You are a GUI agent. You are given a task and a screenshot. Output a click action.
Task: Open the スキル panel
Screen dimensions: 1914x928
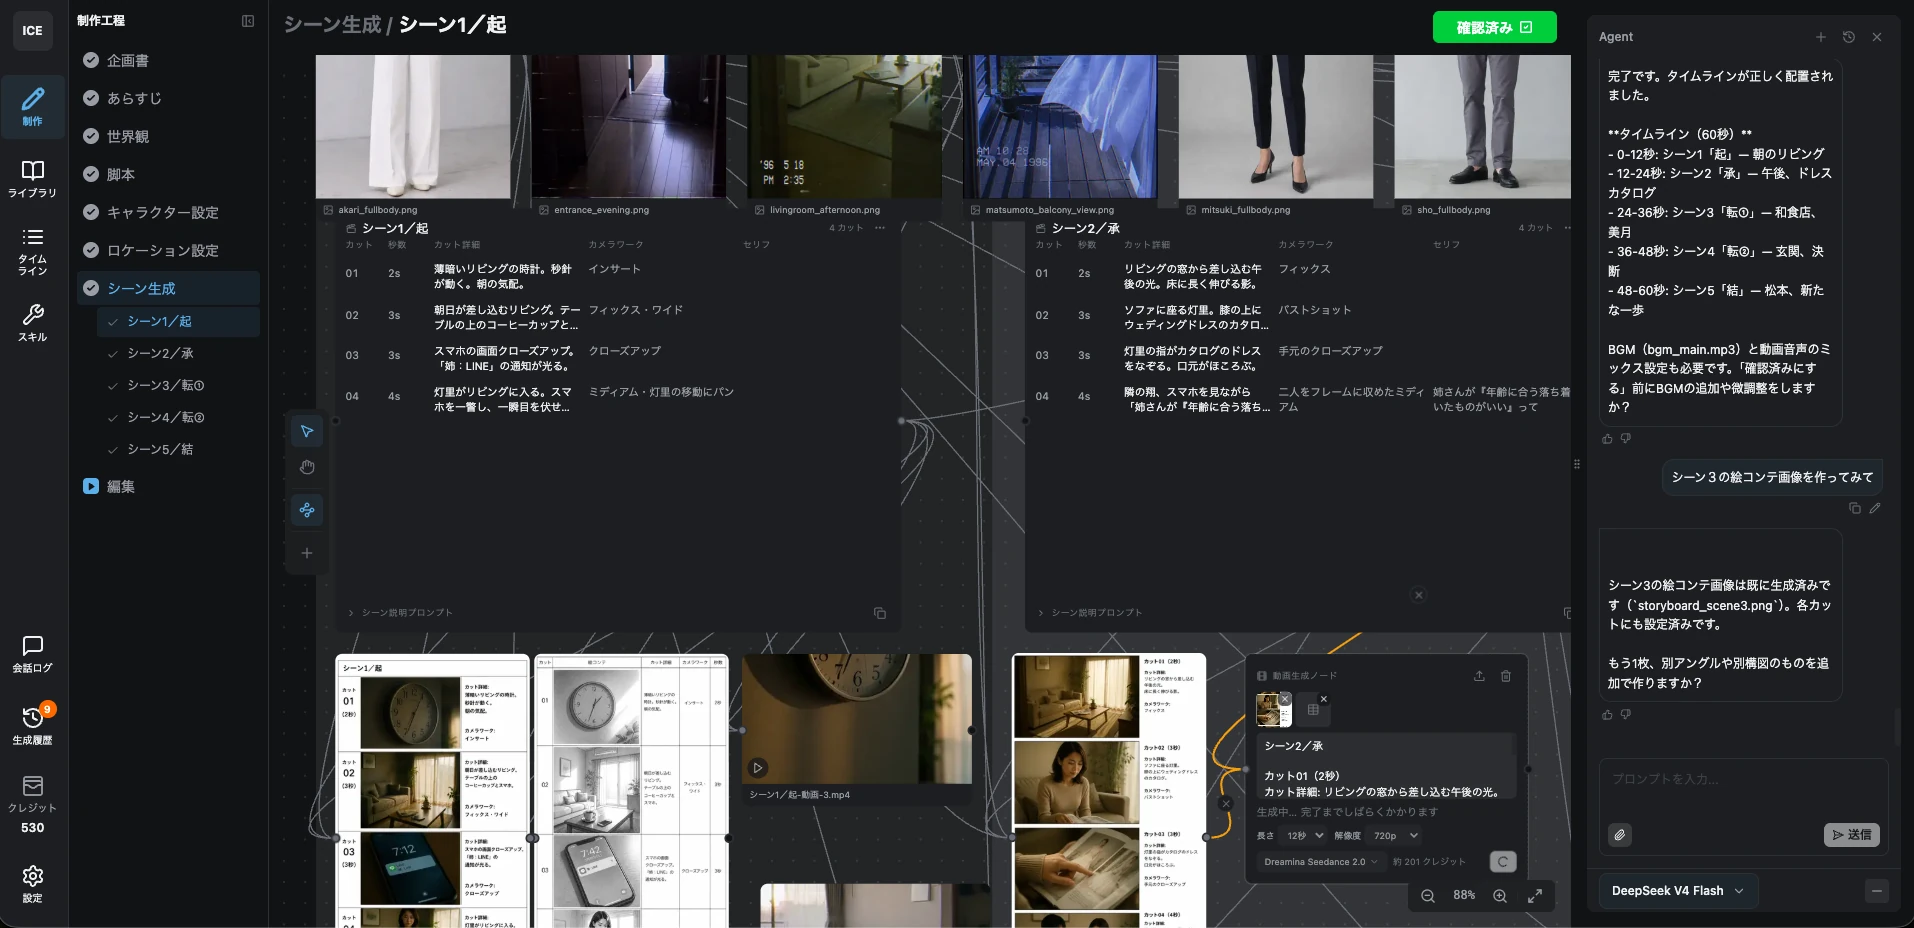tap(33, 322)
